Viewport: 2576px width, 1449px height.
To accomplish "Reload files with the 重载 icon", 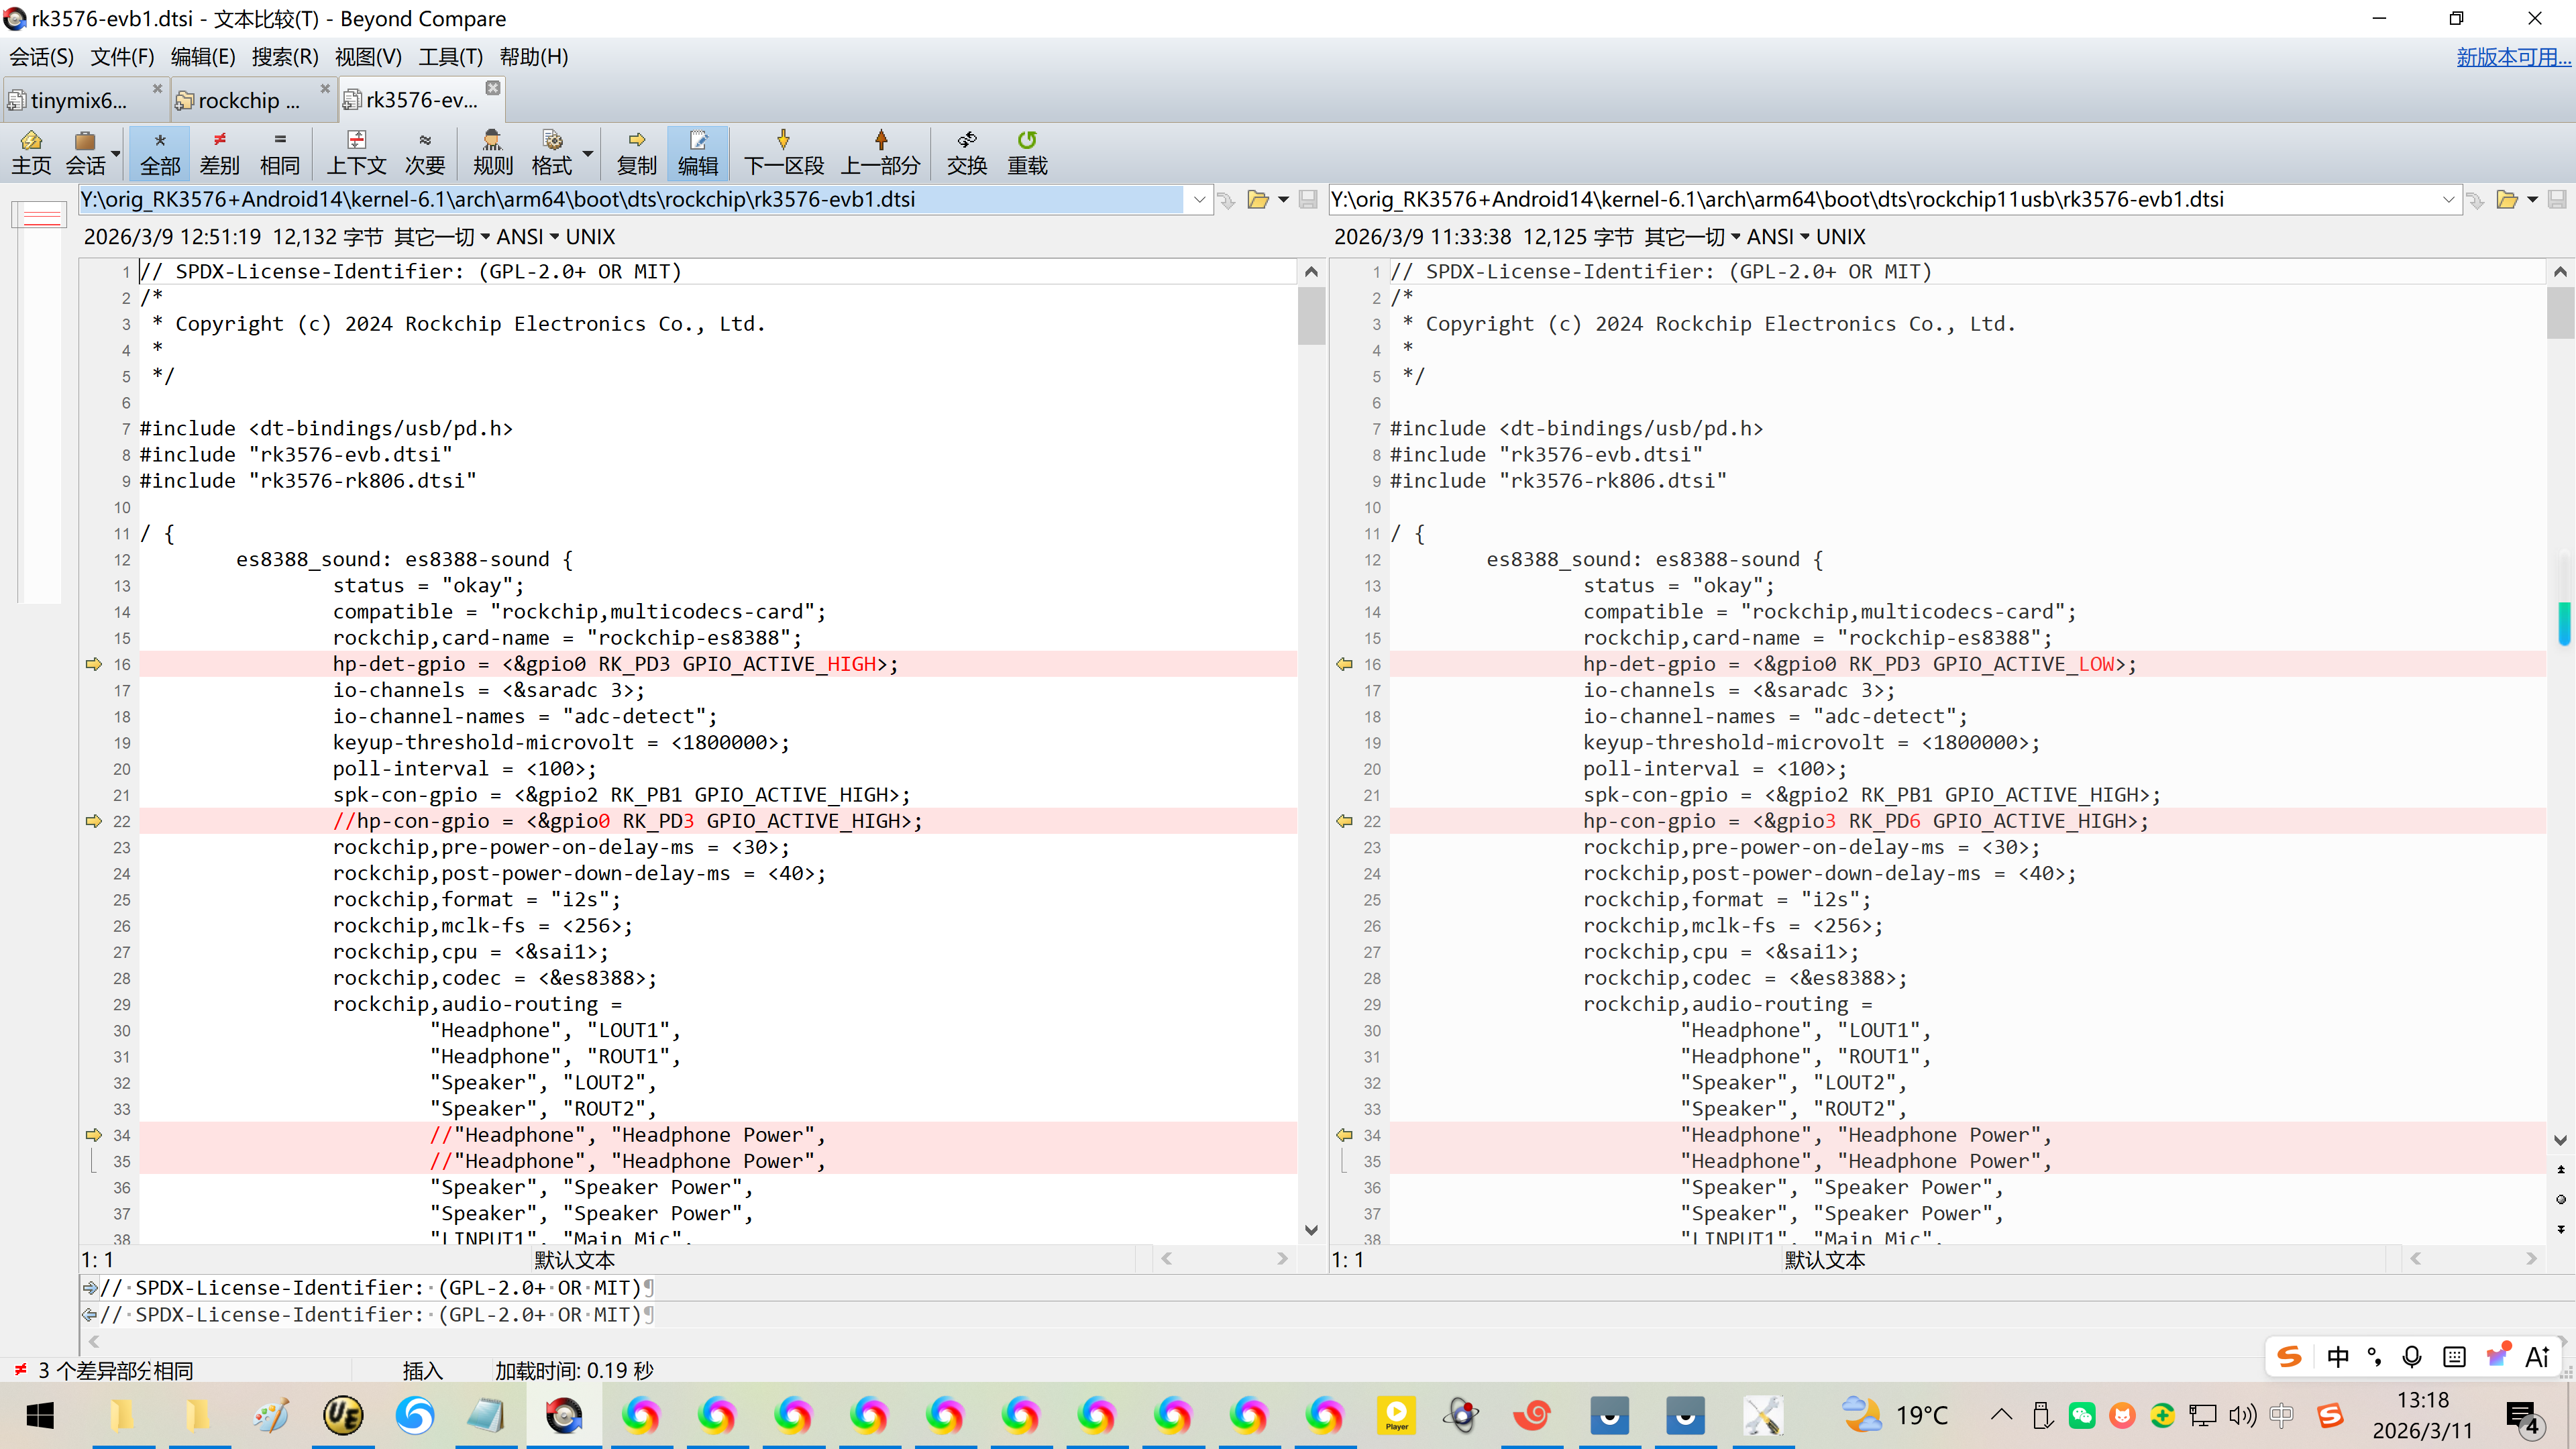I will (1027, 152).
